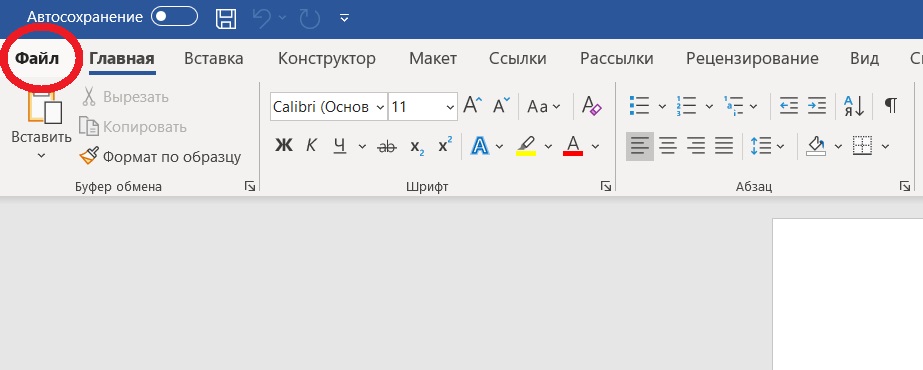Viewport: 923px width, 370px height.
Task: Click the sort АЯ icon
Action: 854,106
